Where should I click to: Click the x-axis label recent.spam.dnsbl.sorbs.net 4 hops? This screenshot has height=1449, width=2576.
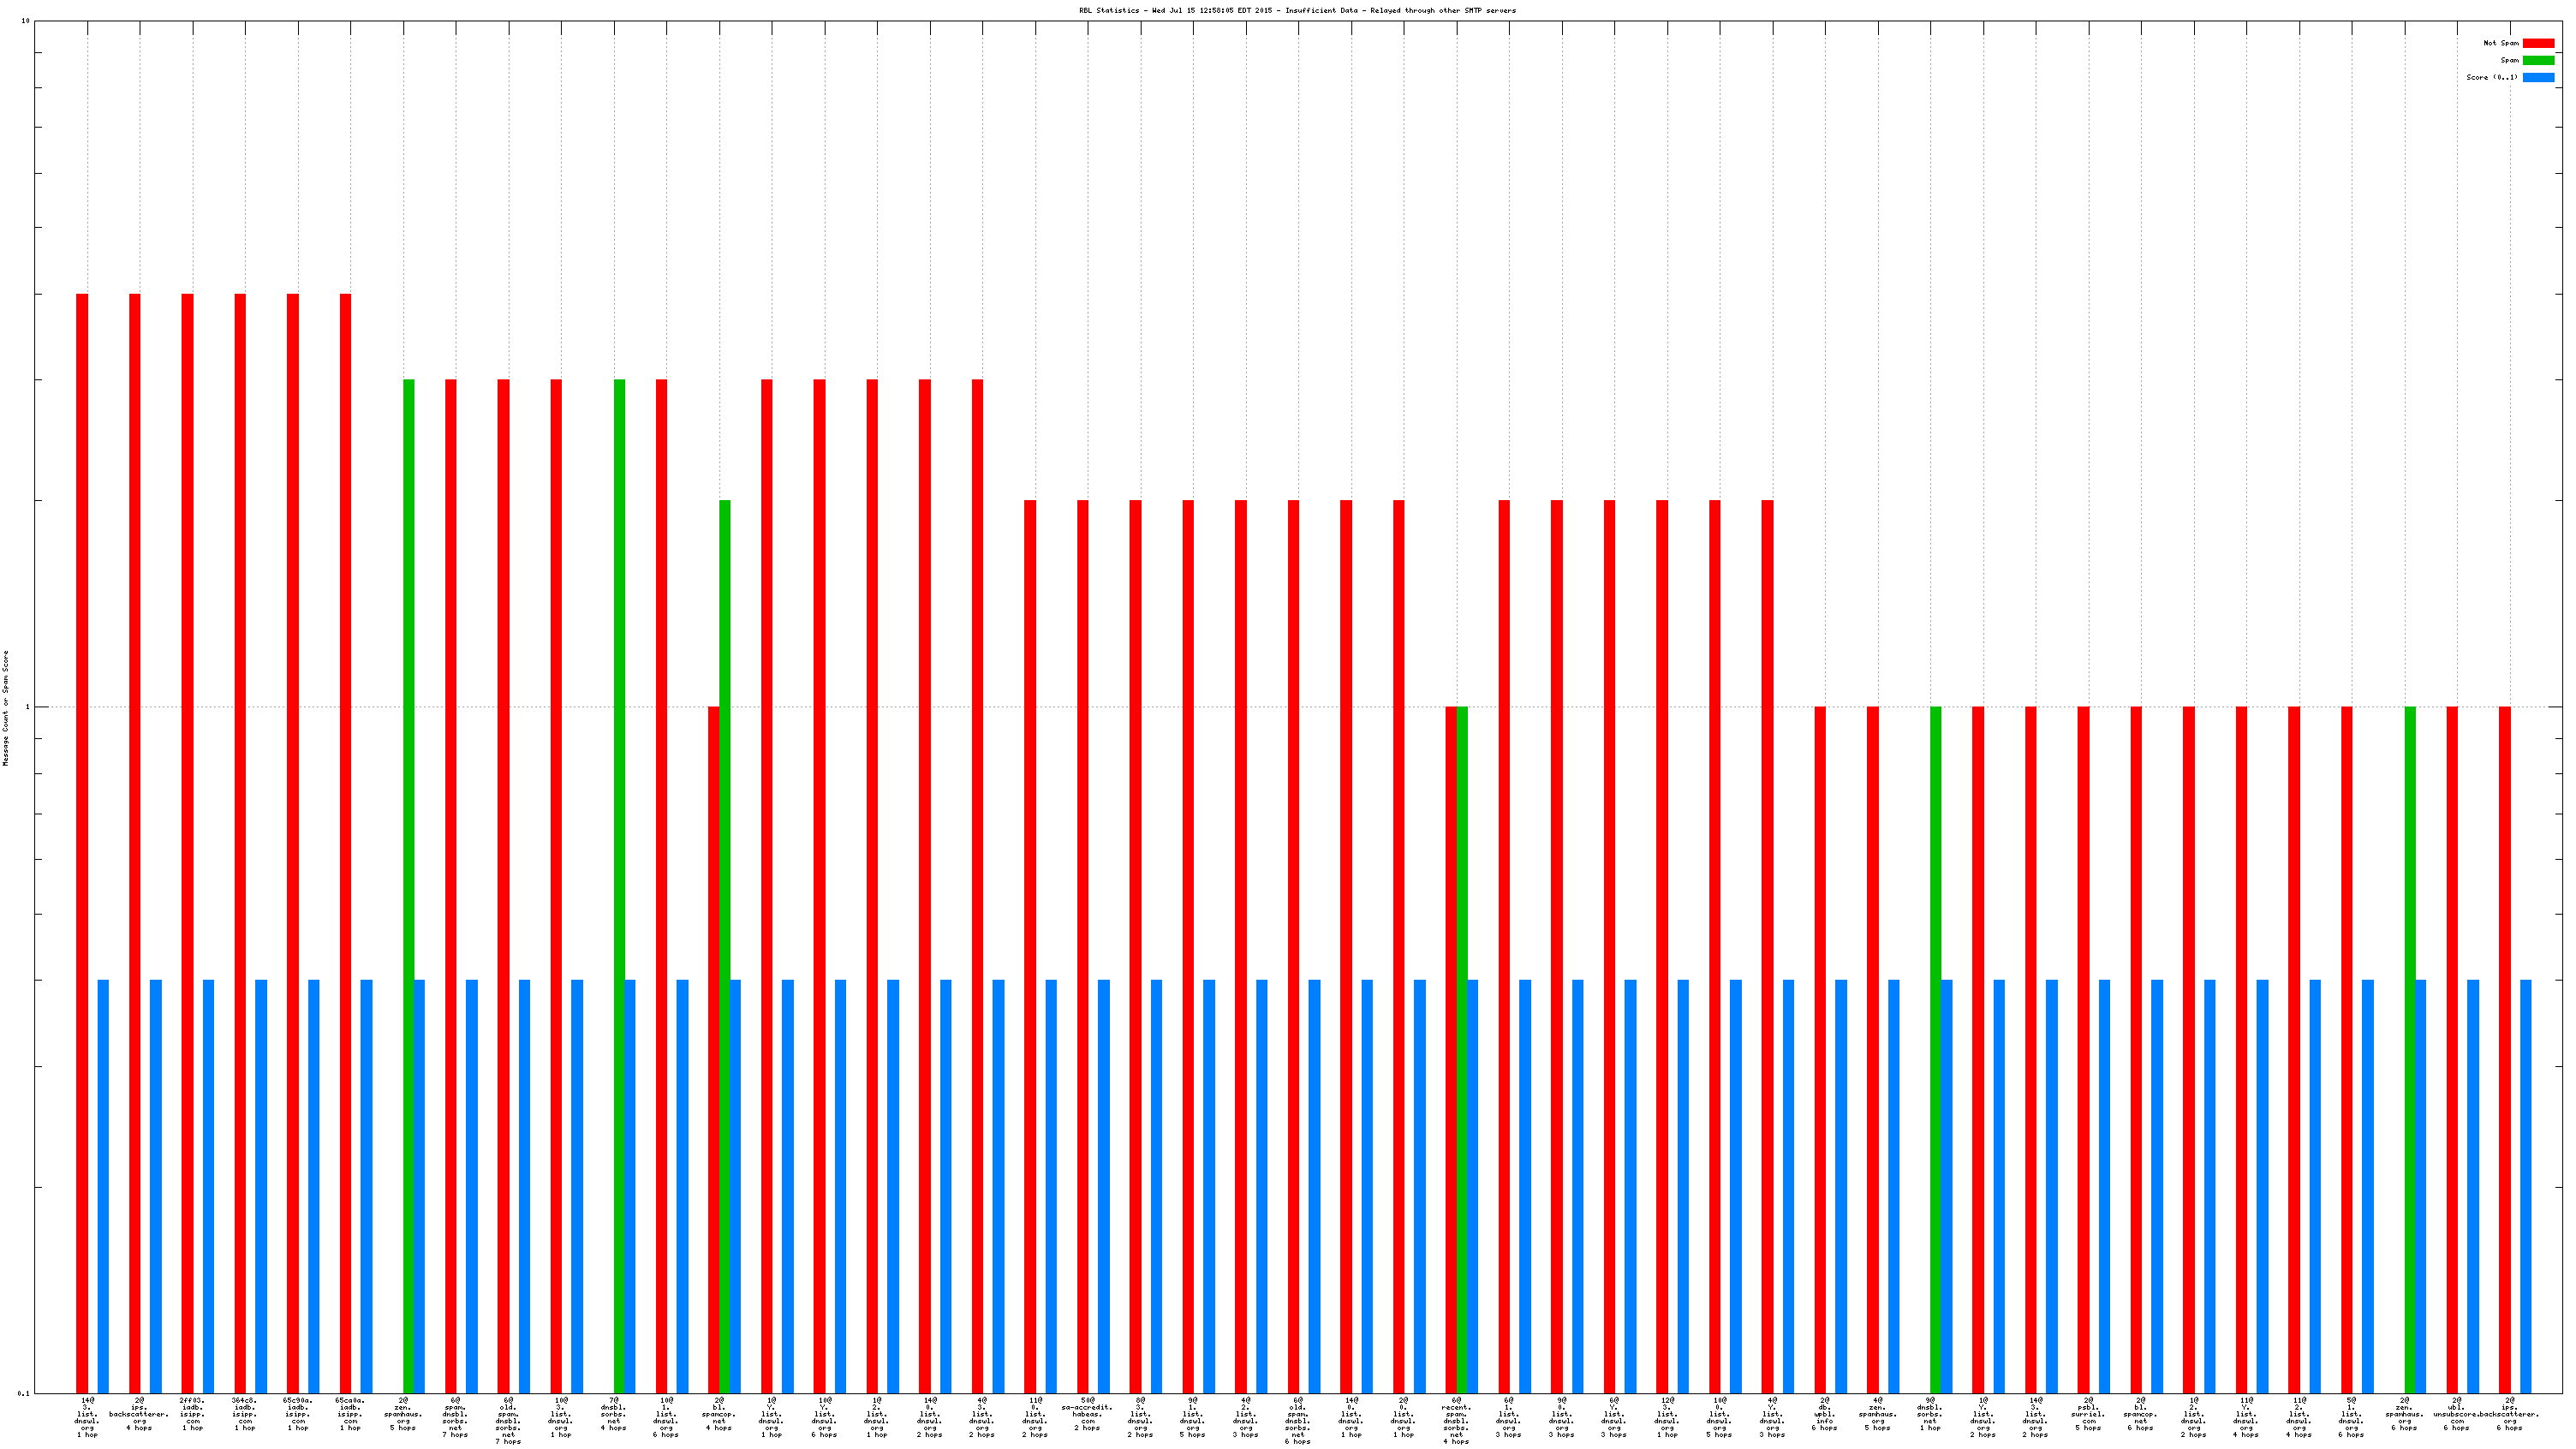(x=1456, y=1420)
